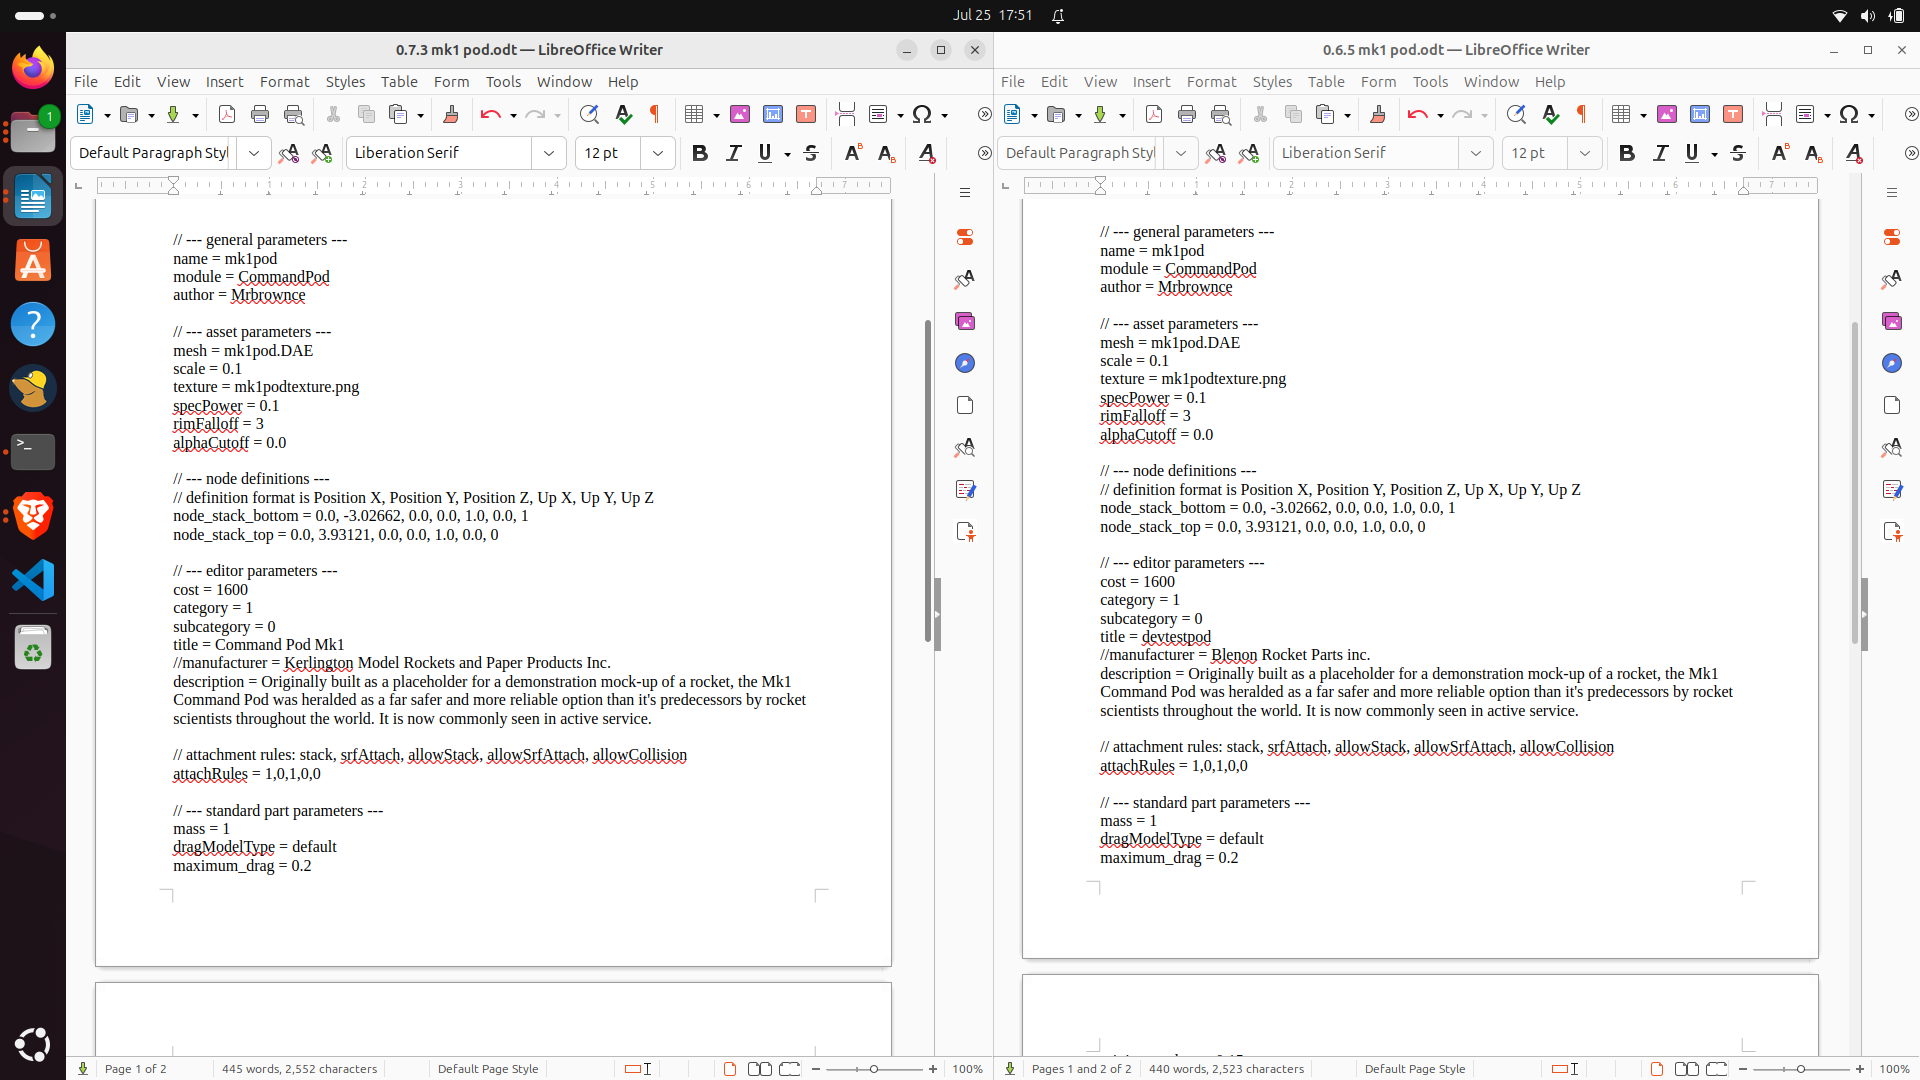Run spelling check icon in left window

click(623, 114)
